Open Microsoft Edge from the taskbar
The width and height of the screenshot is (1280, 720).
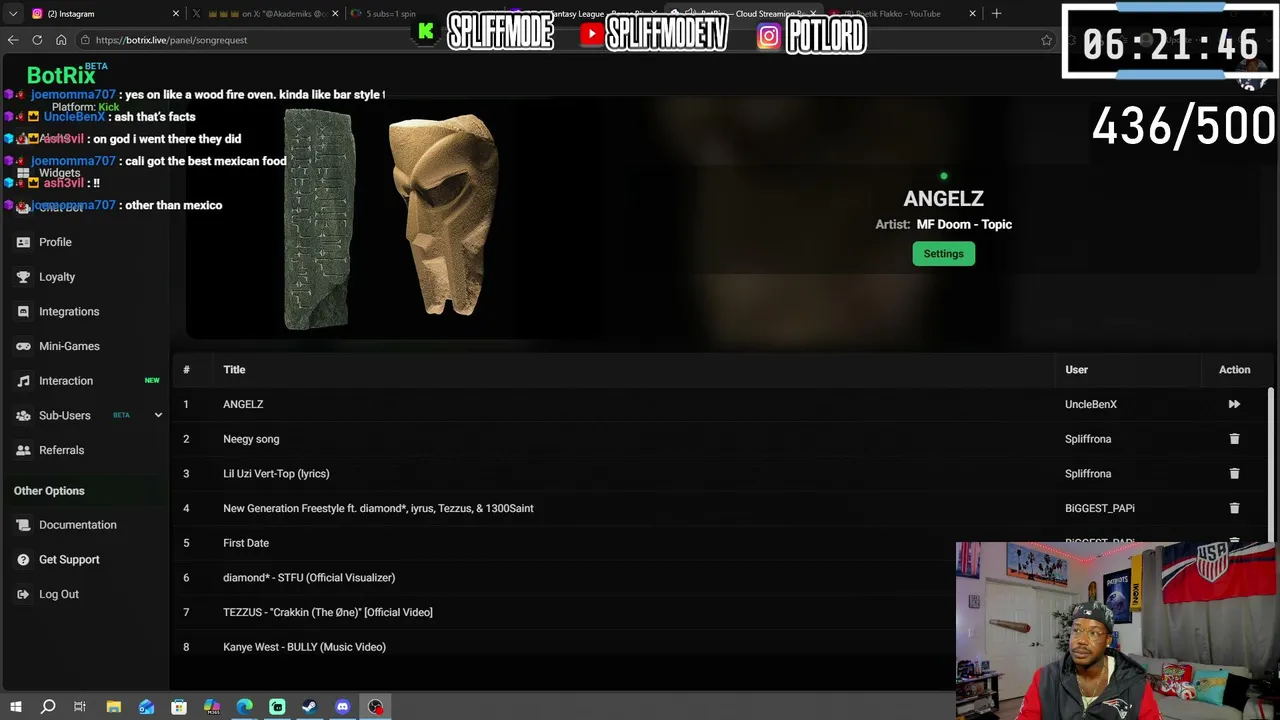click(x=245, y=707)
